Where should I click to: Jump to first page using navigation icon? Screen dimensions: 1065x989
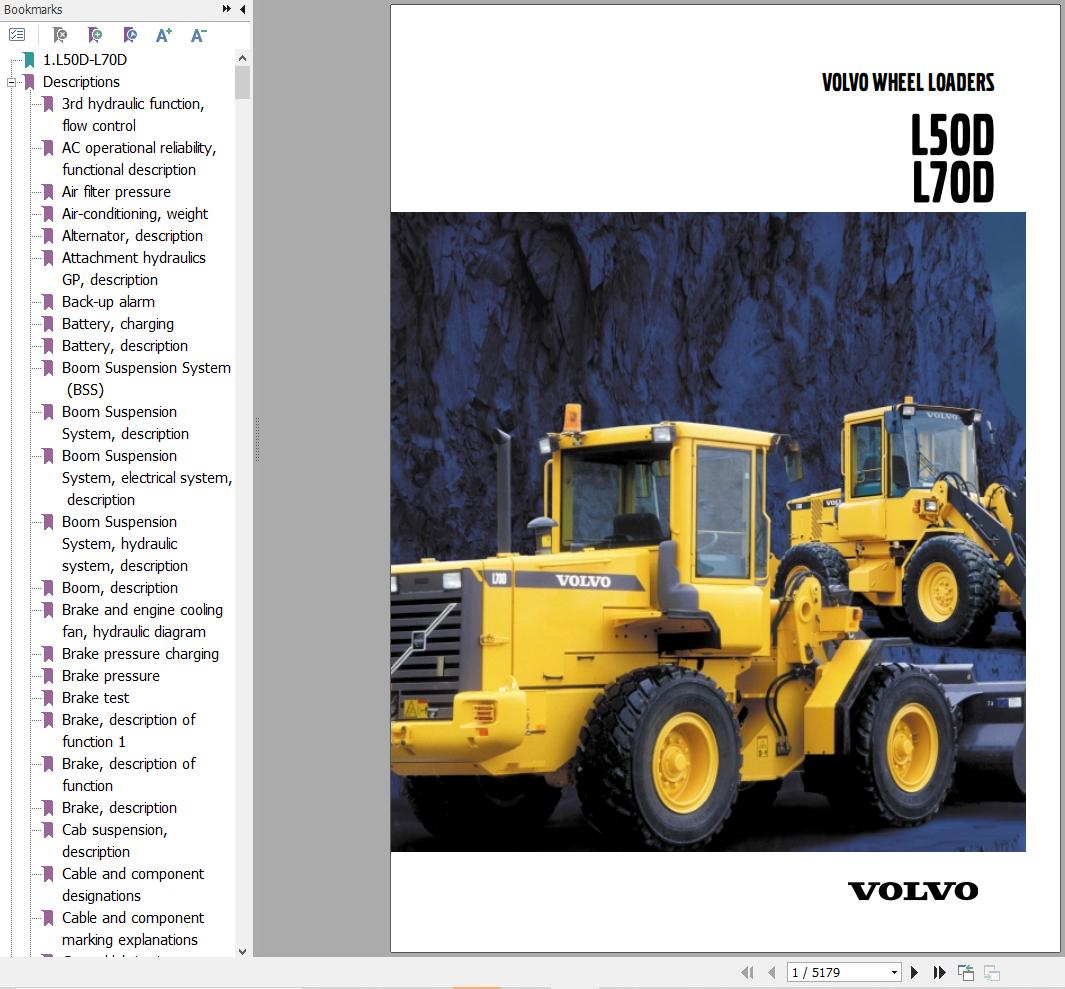747,971
